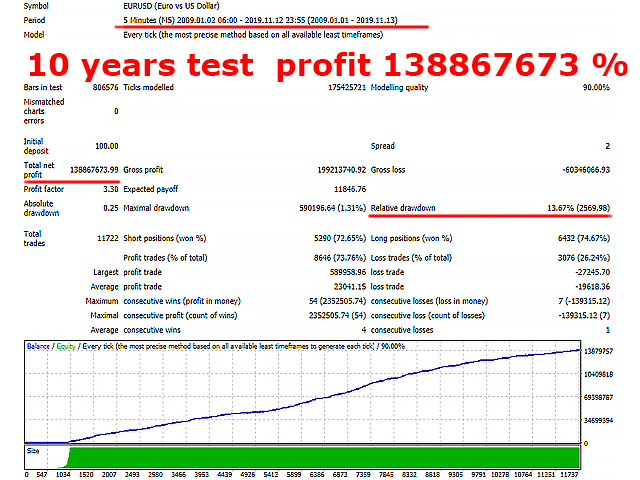Image resolution: width=640 pixels, height=480 pixels.
Task: Click the x-axis trade label 1034
Action: 63,475
